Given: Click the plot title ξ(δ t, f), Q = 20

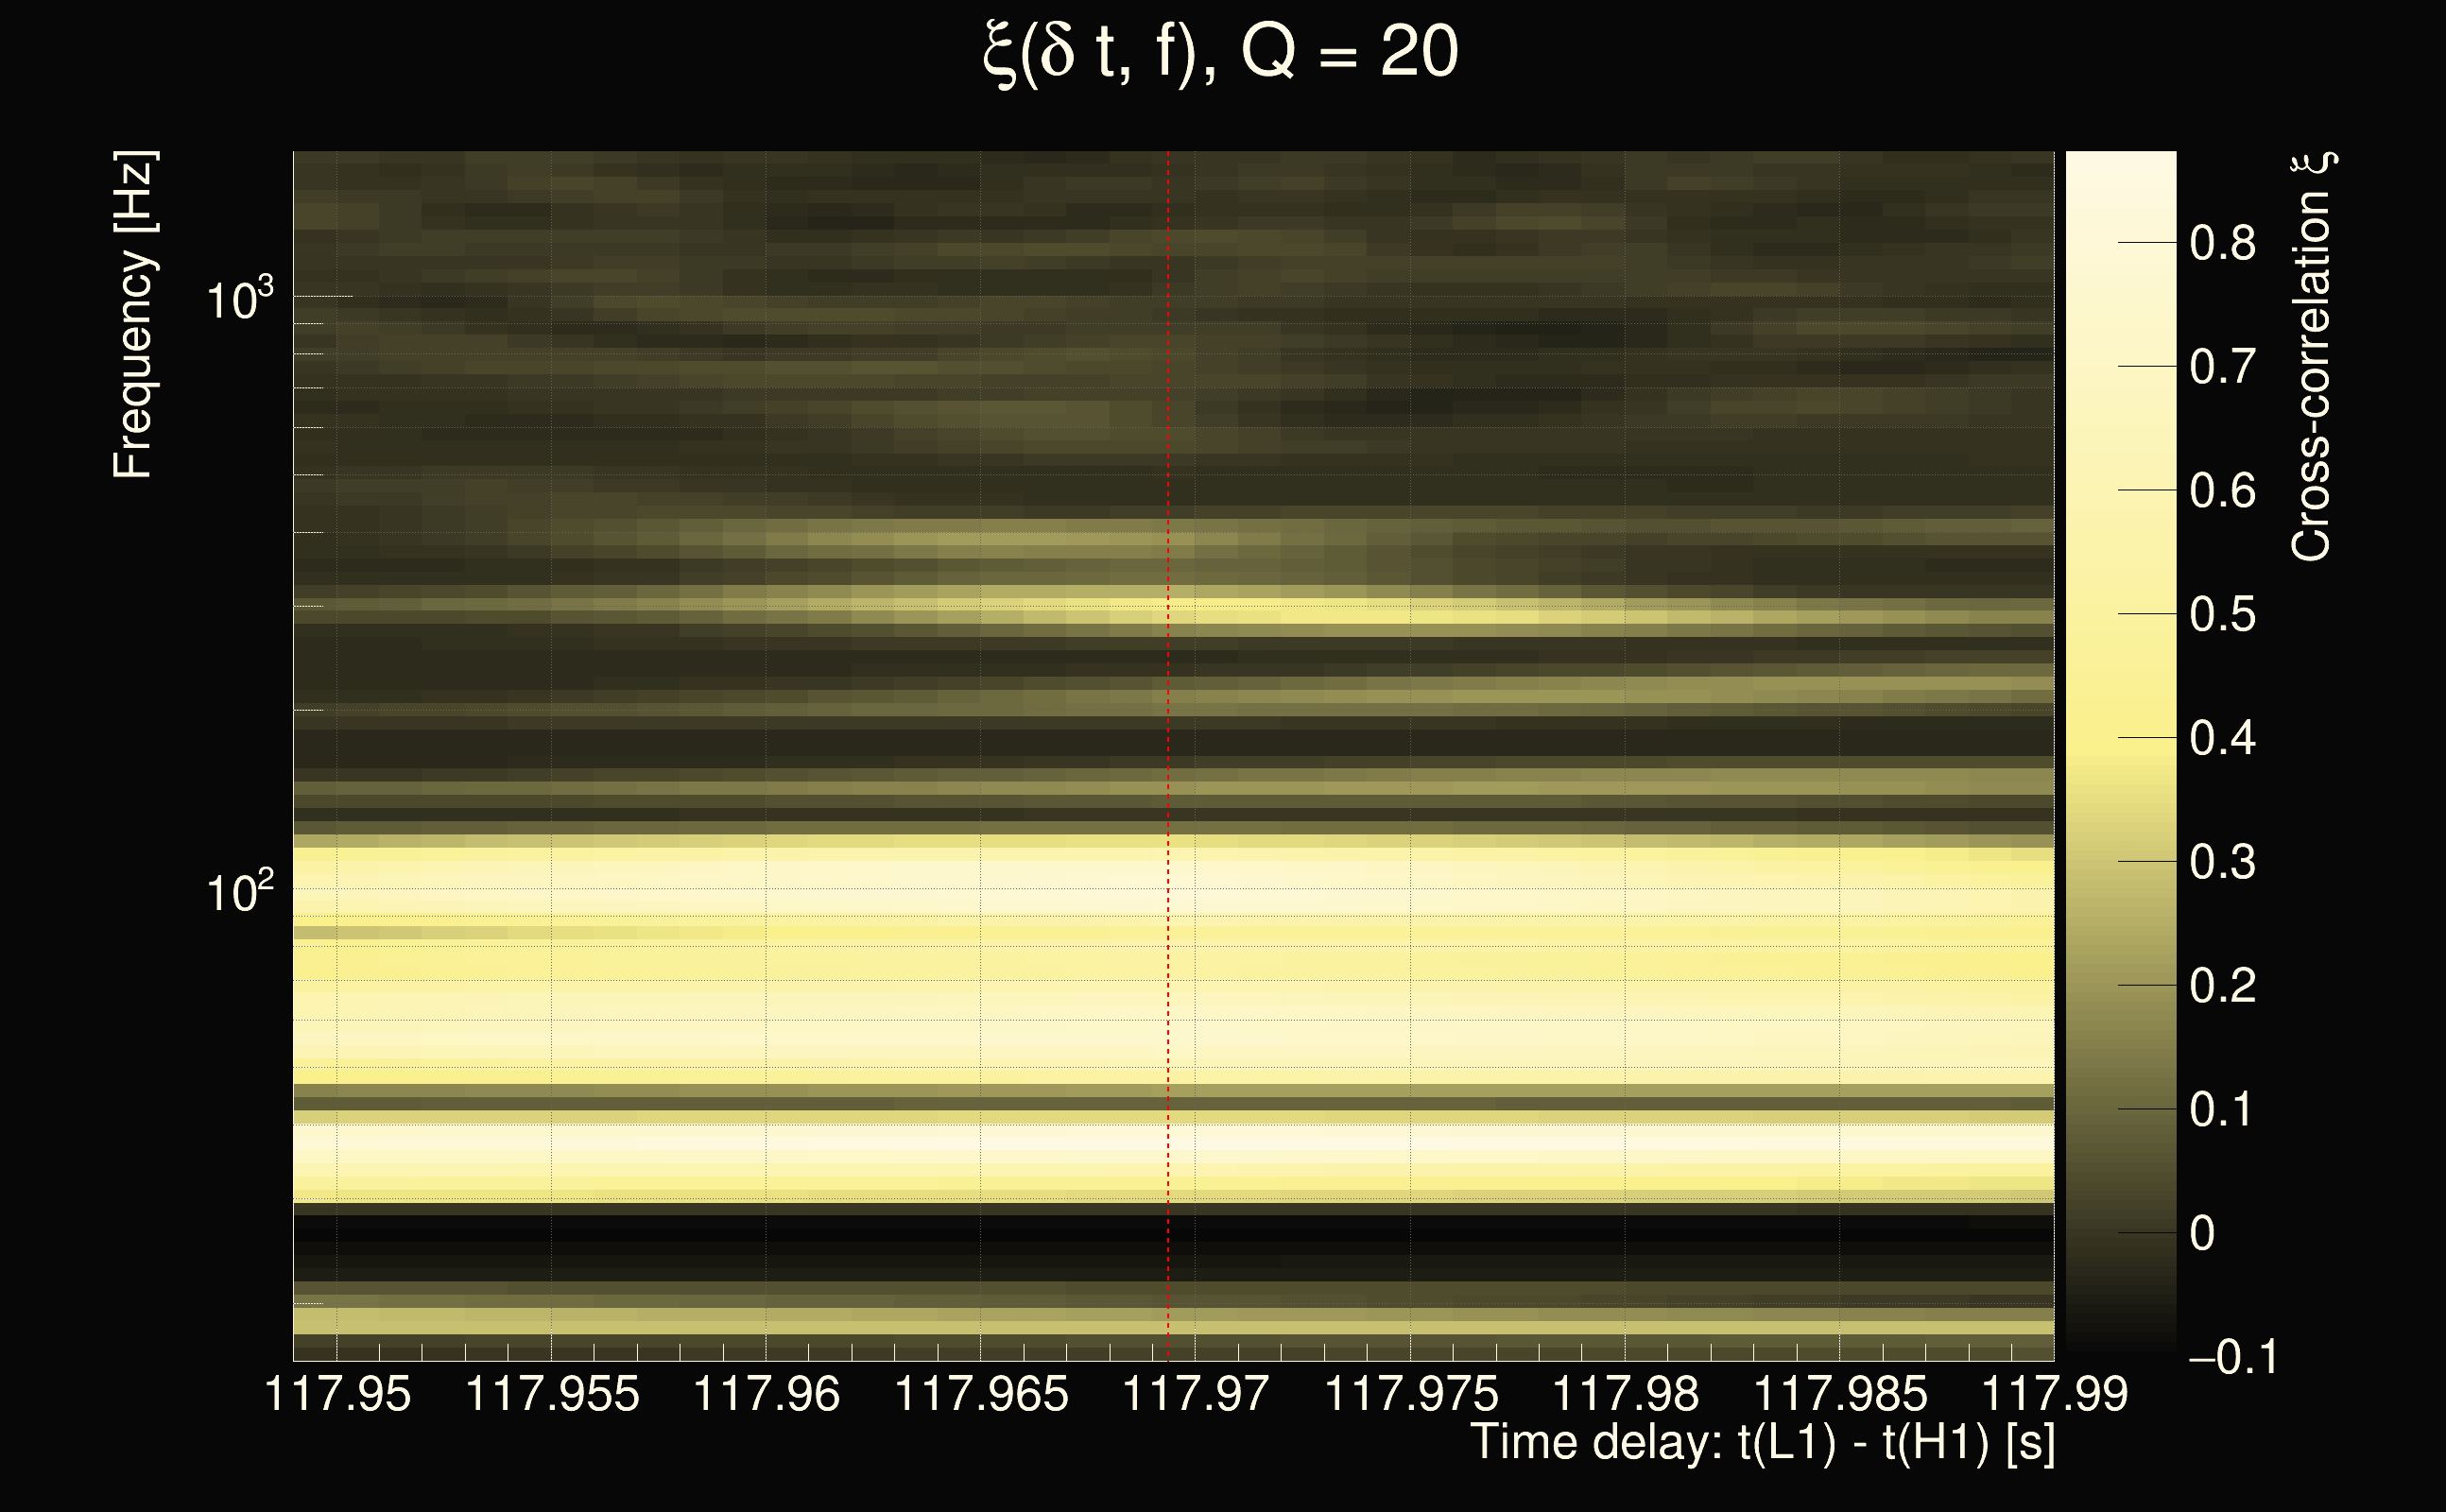Looking at the screenshot, I should 1220,52.
